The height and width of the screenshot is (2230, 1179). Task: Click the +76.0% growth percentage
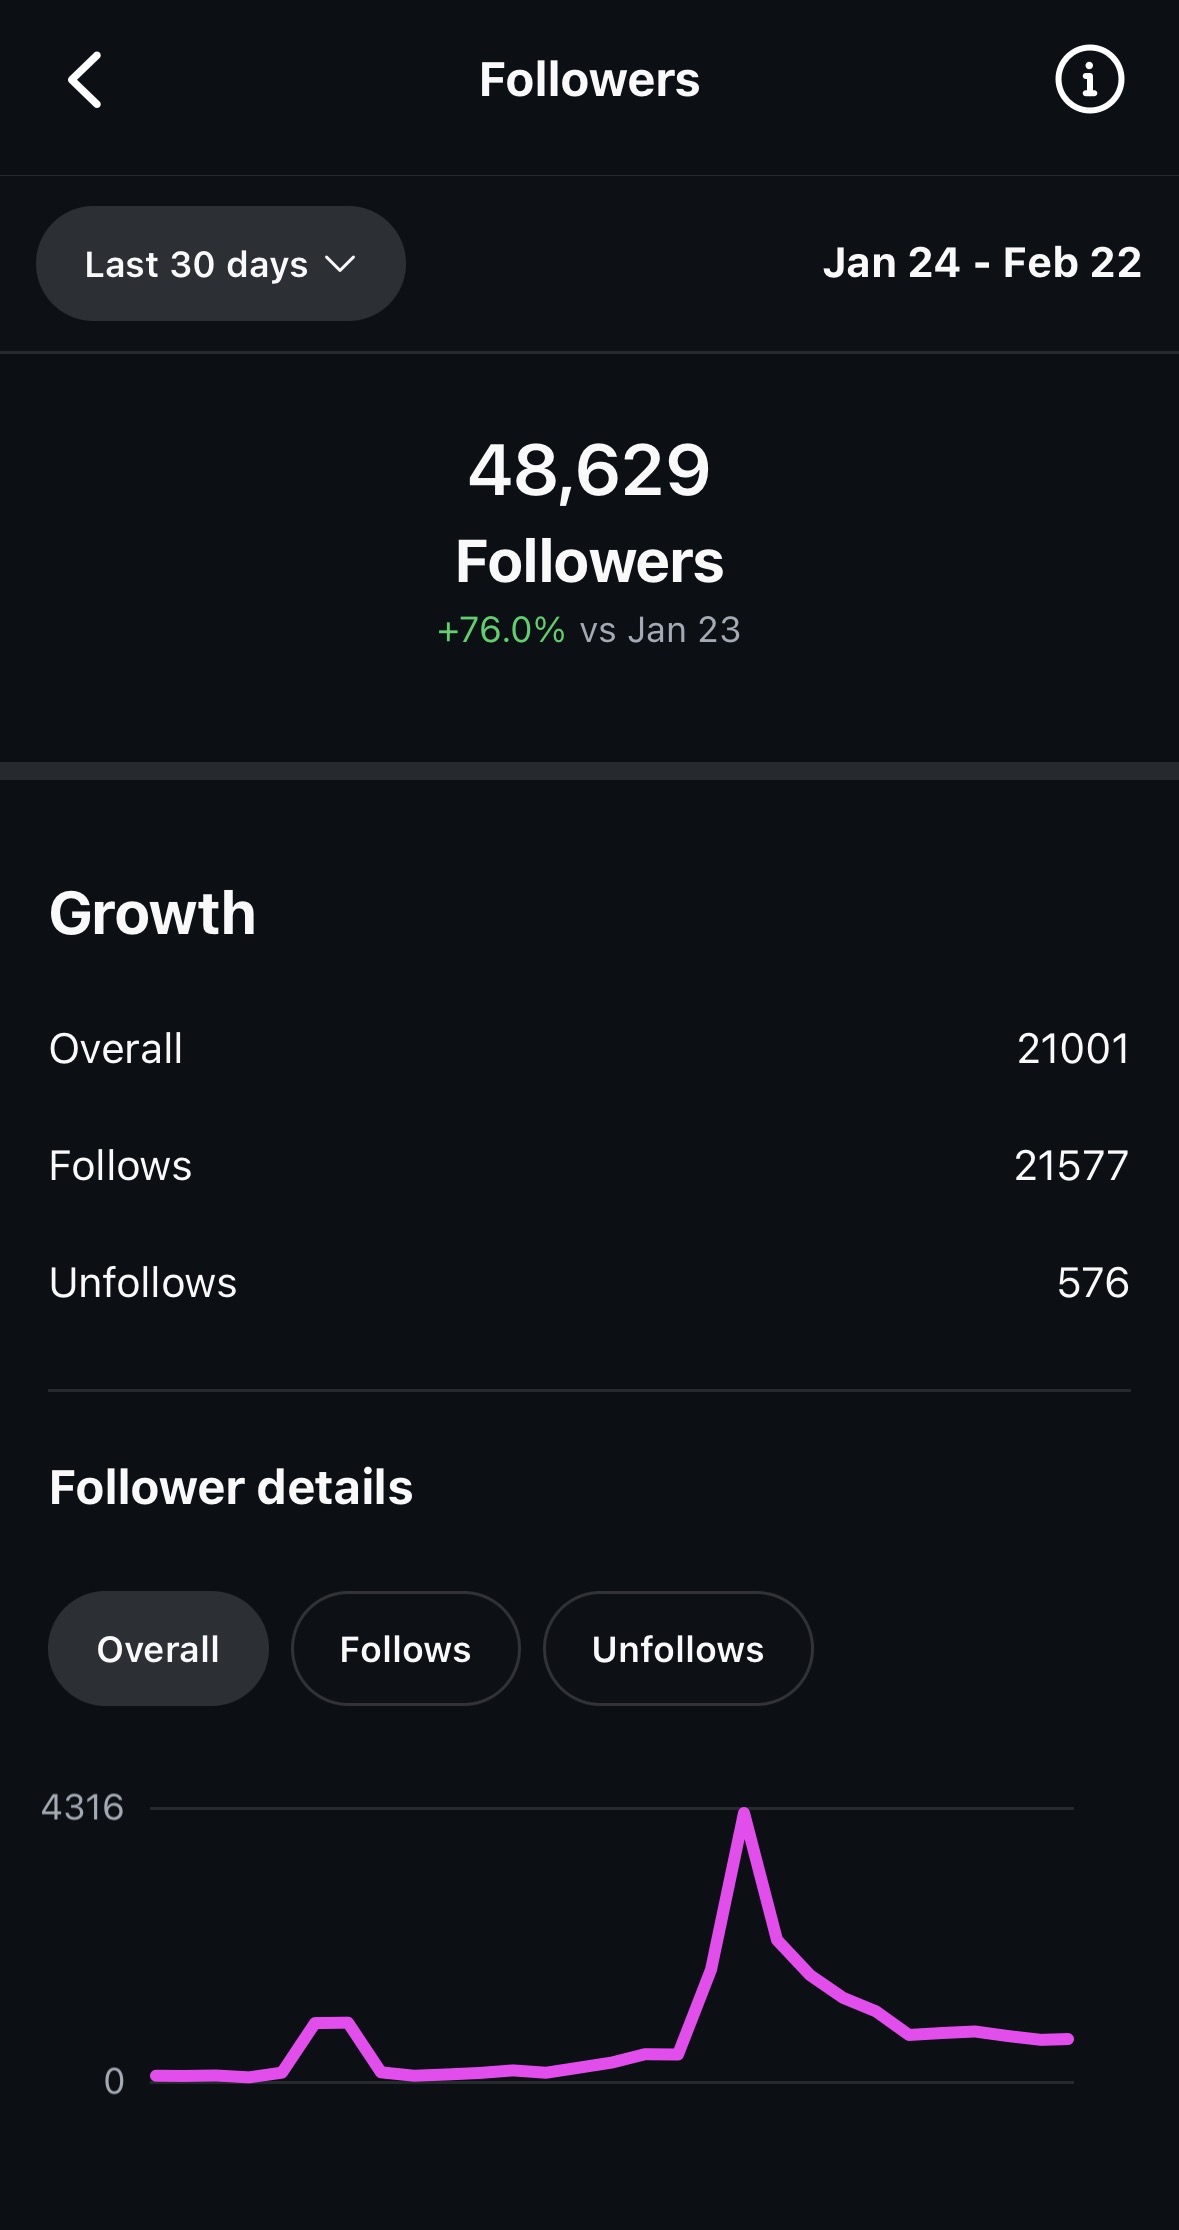[x=501, y=630]
